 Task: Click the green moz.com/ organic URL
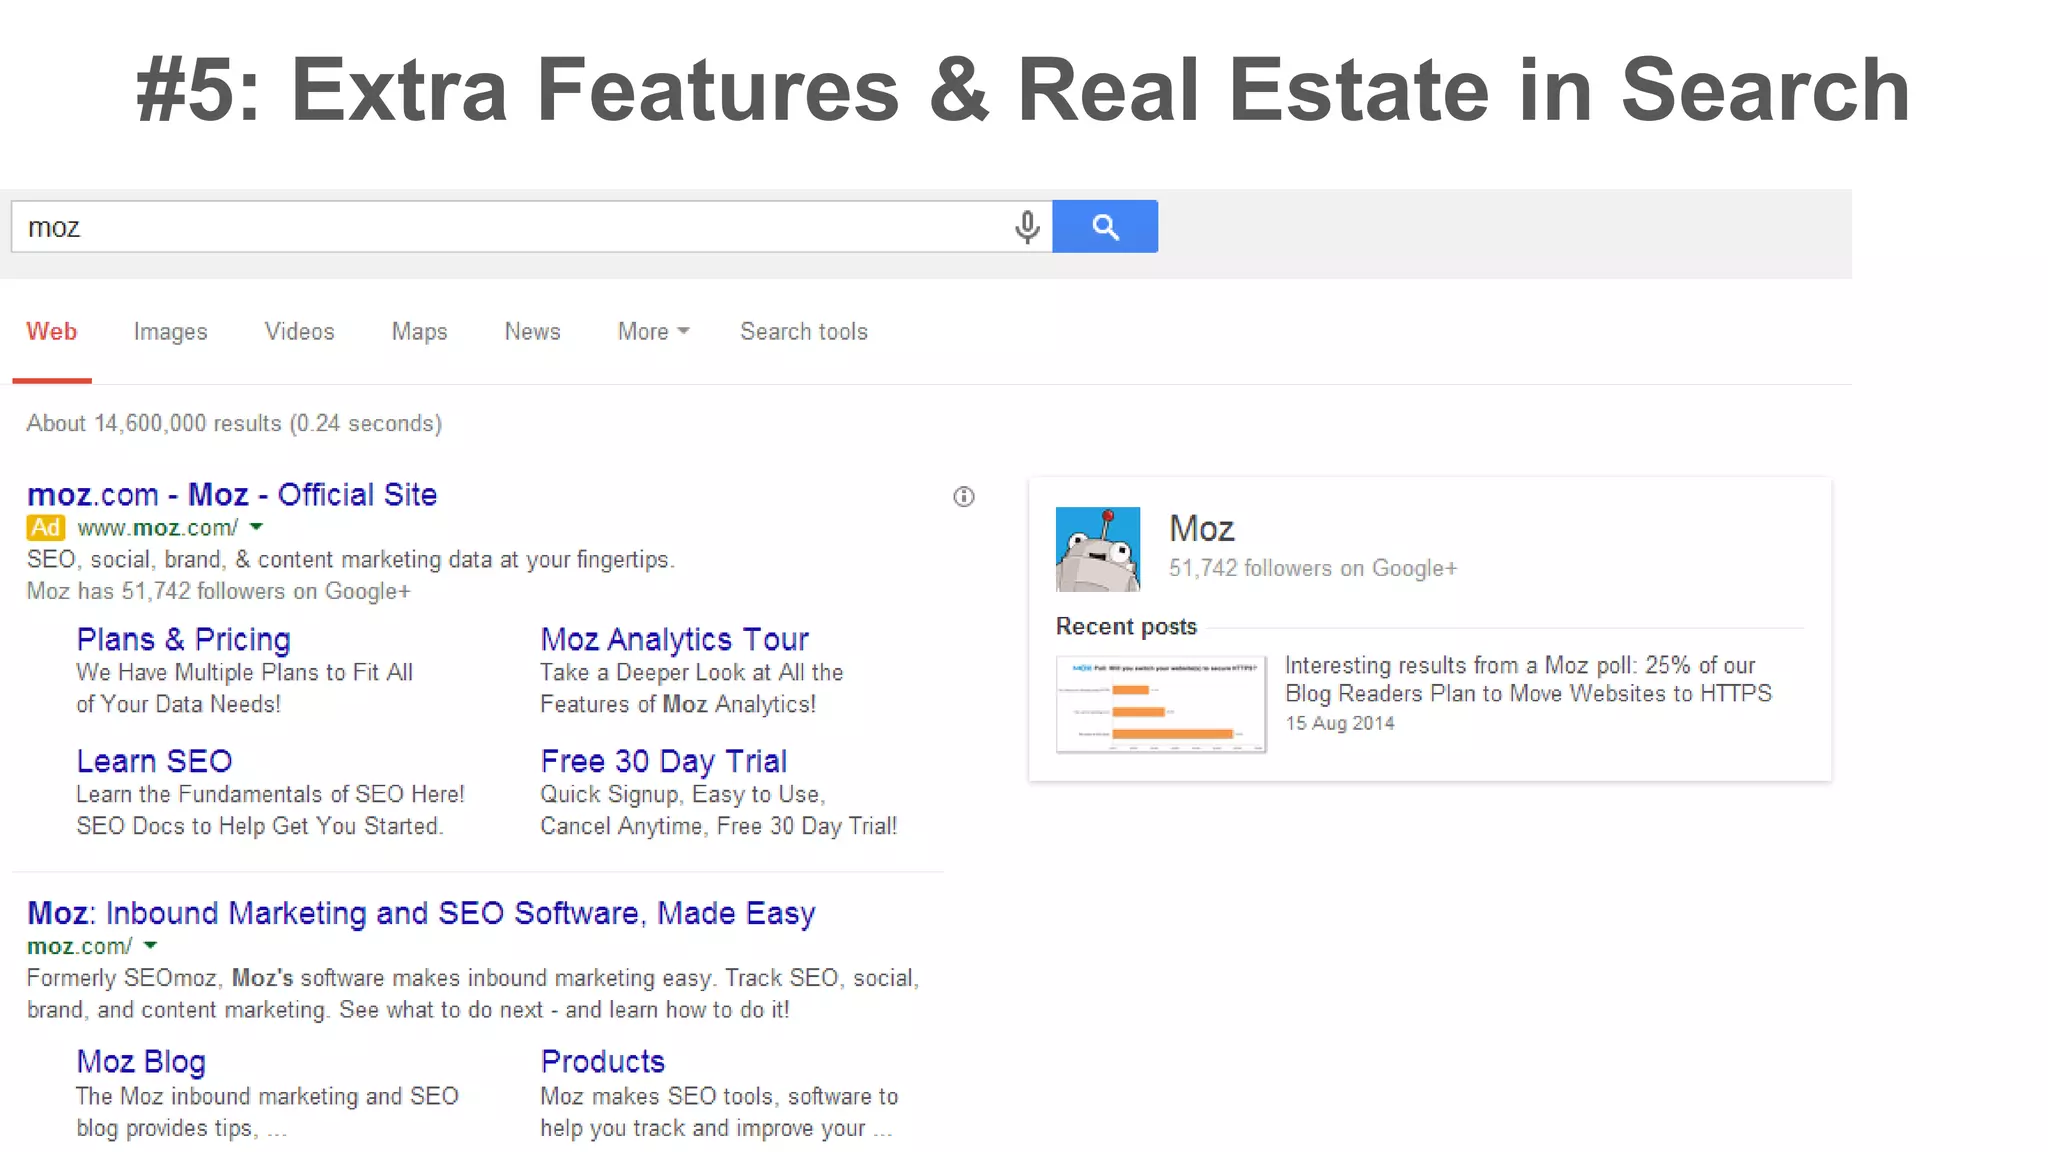[x=79, y=945]
